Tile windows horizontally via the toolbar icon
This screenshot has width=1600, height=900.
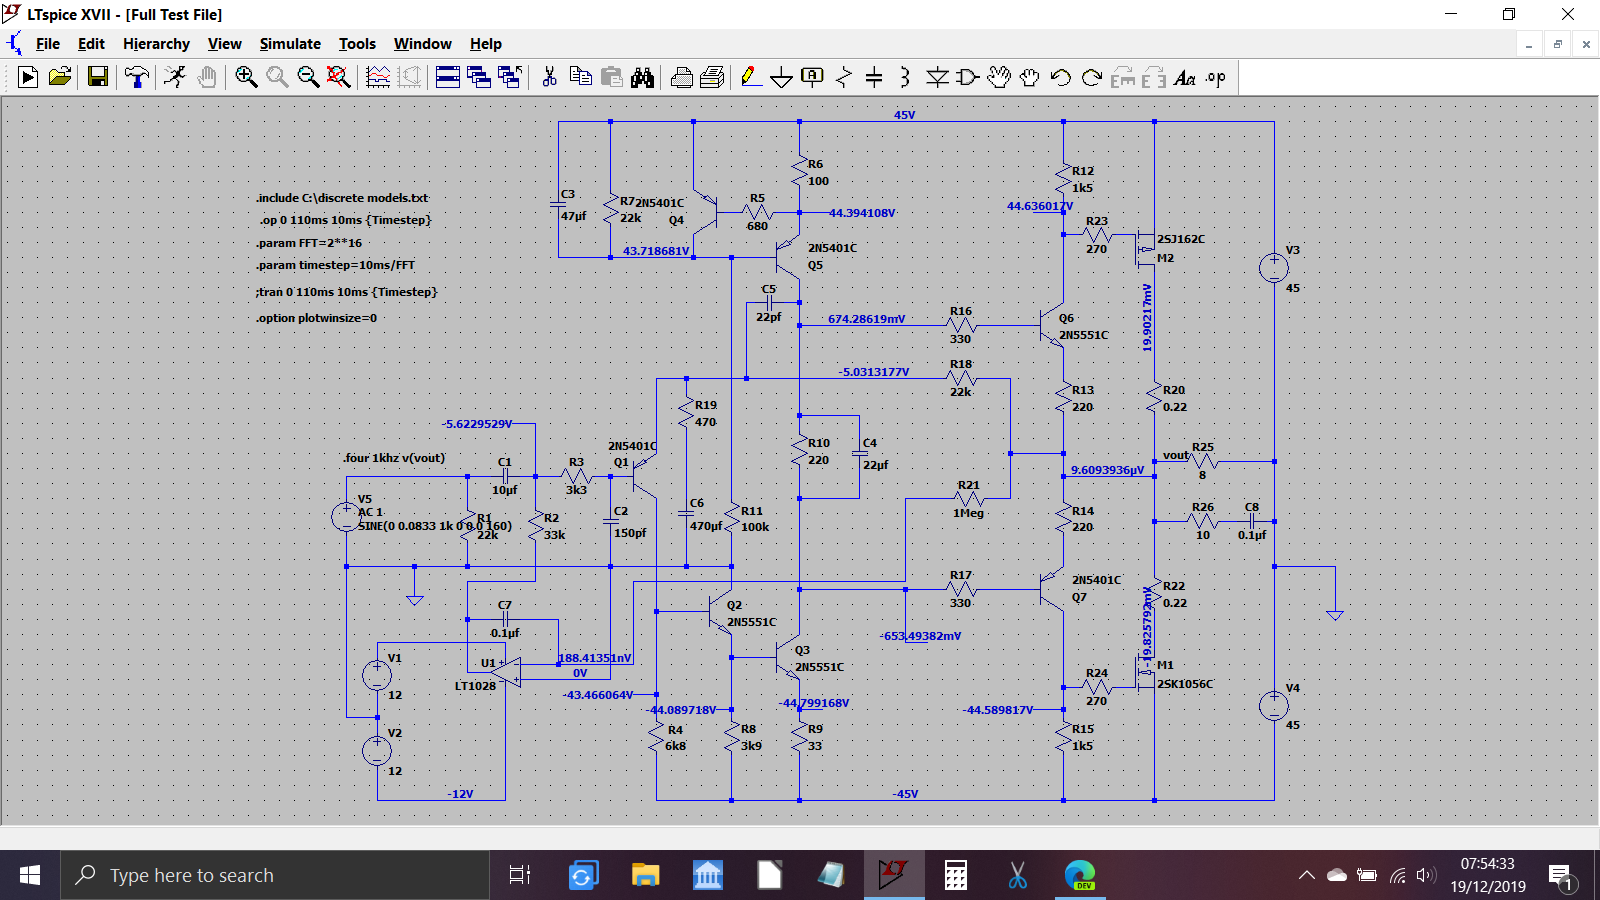click(448, 77)
